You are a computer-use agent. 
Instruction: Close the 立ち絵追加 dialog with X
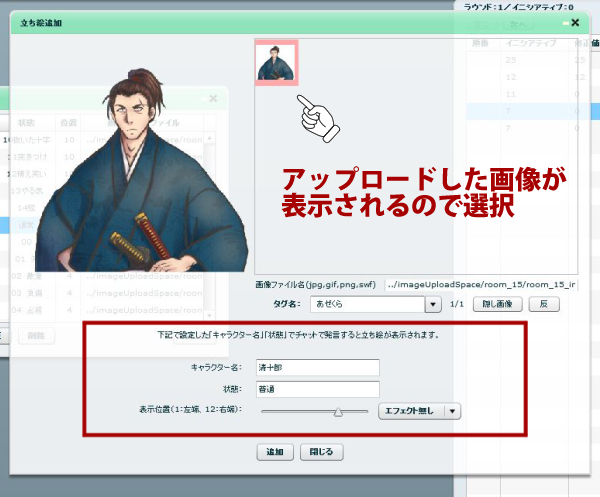tap(575, 21)
